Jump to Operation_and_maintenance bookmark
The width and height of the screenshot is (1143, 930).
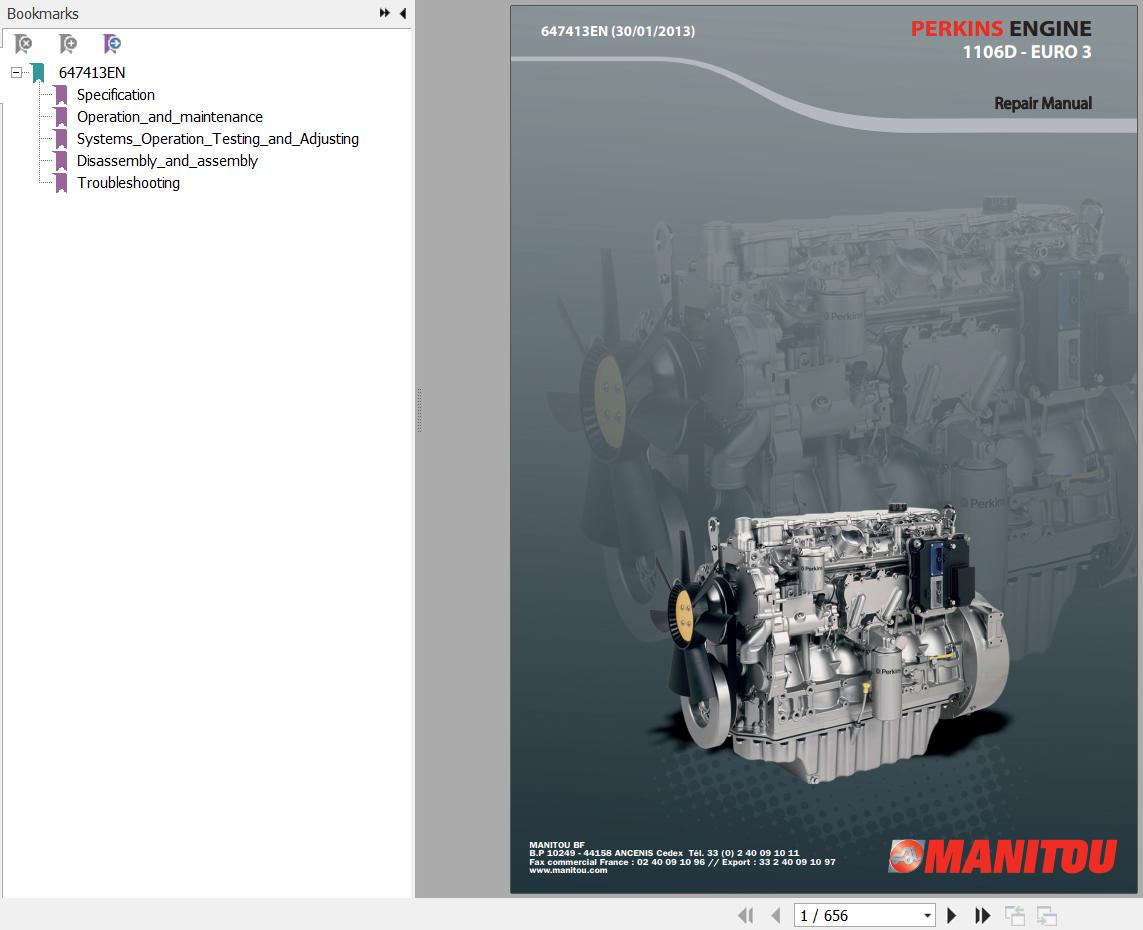[170, 117]
